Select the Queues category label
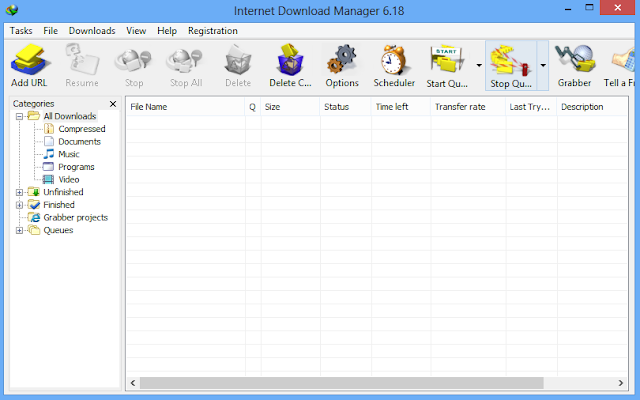This screenshot has width=640, height=400. pyautogui.click(x=58, y=230)
